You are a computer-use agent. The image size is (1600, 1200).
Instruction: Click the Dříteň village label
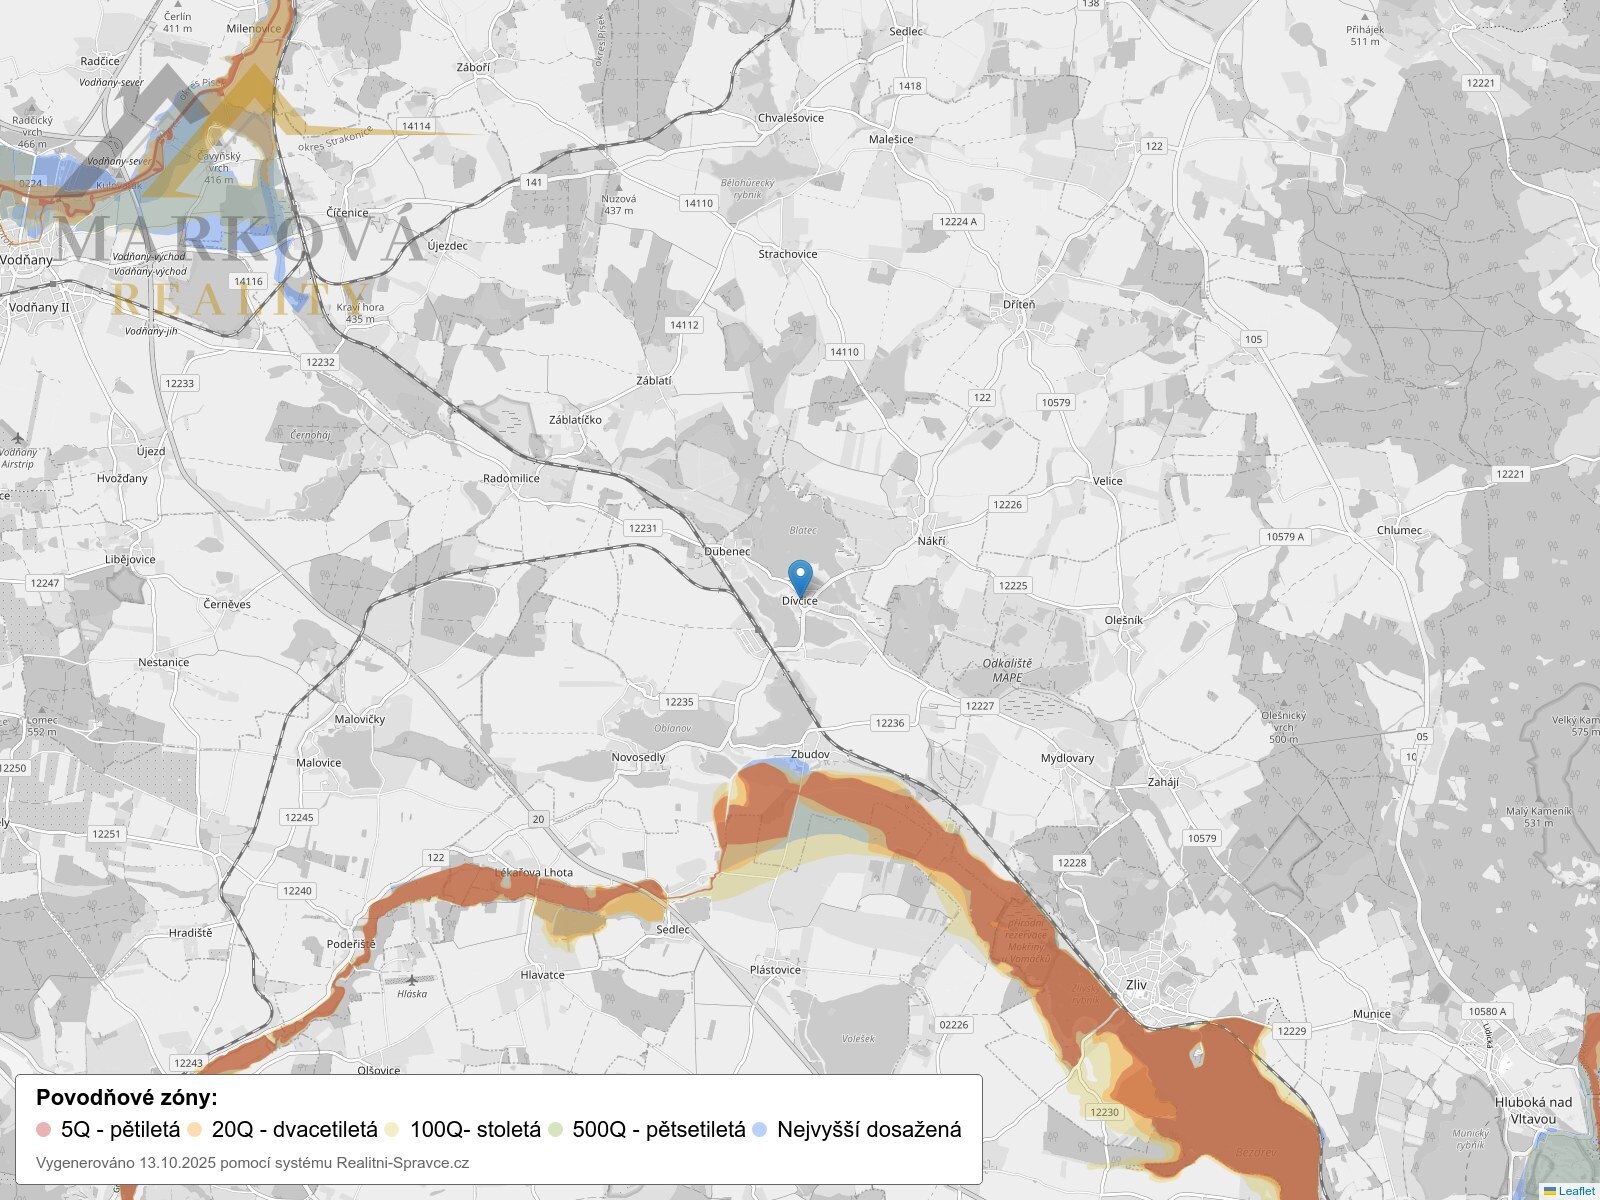(x=1018, y=304)
